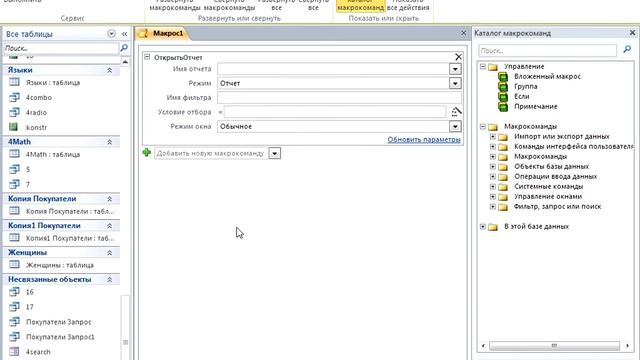Expand Фильтр, запрос или поиск folder

coord(493,207)
